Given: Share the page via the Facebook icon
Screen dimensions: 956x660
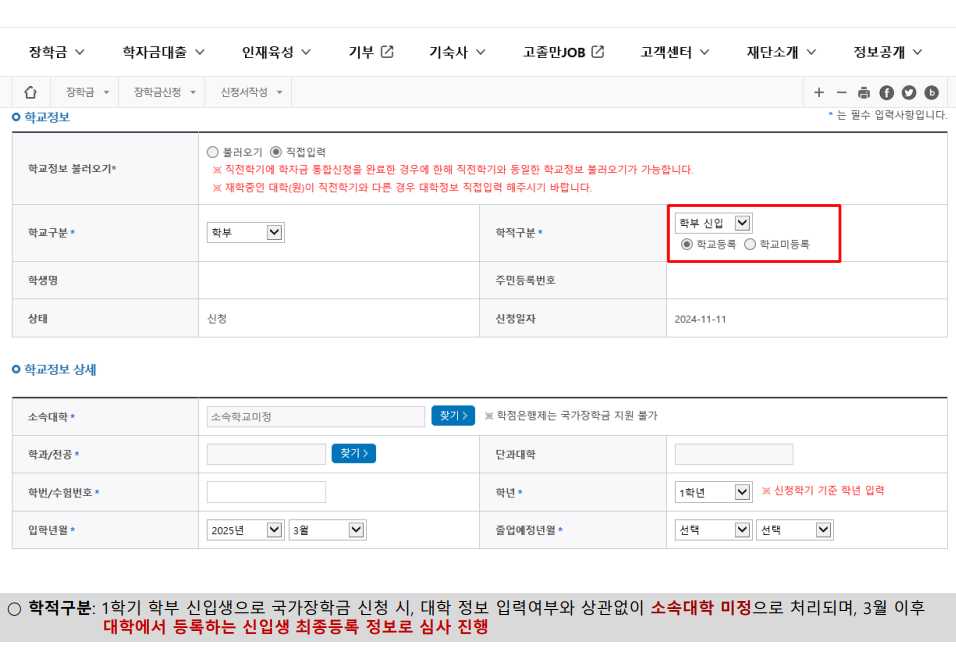Looking at the screenshot, I should point(886,93).
